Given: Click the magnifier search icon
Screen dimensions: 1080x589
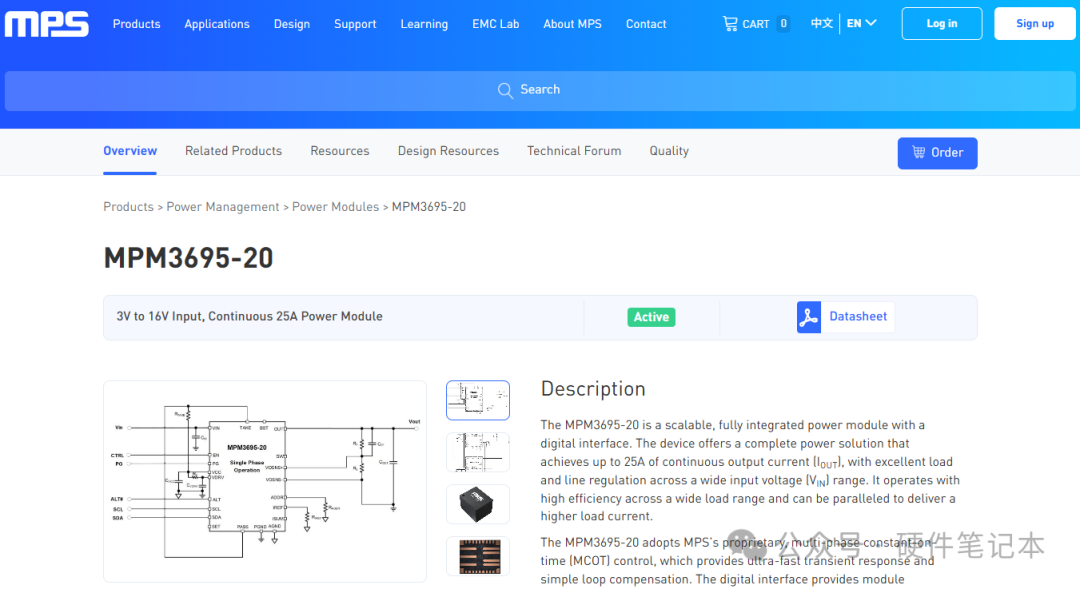Looking at the screenshot, I should tap(505, 90).
